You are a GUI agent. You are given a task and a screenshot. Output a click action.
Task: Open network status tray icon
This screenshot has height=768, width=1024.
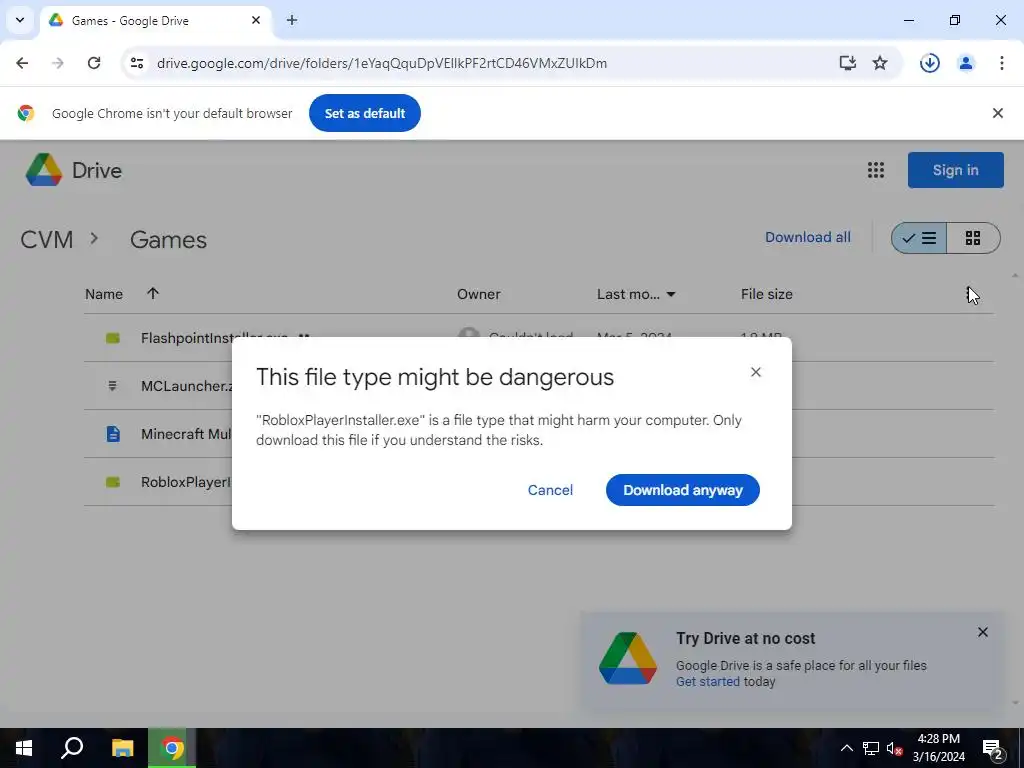tap(871, 748)
